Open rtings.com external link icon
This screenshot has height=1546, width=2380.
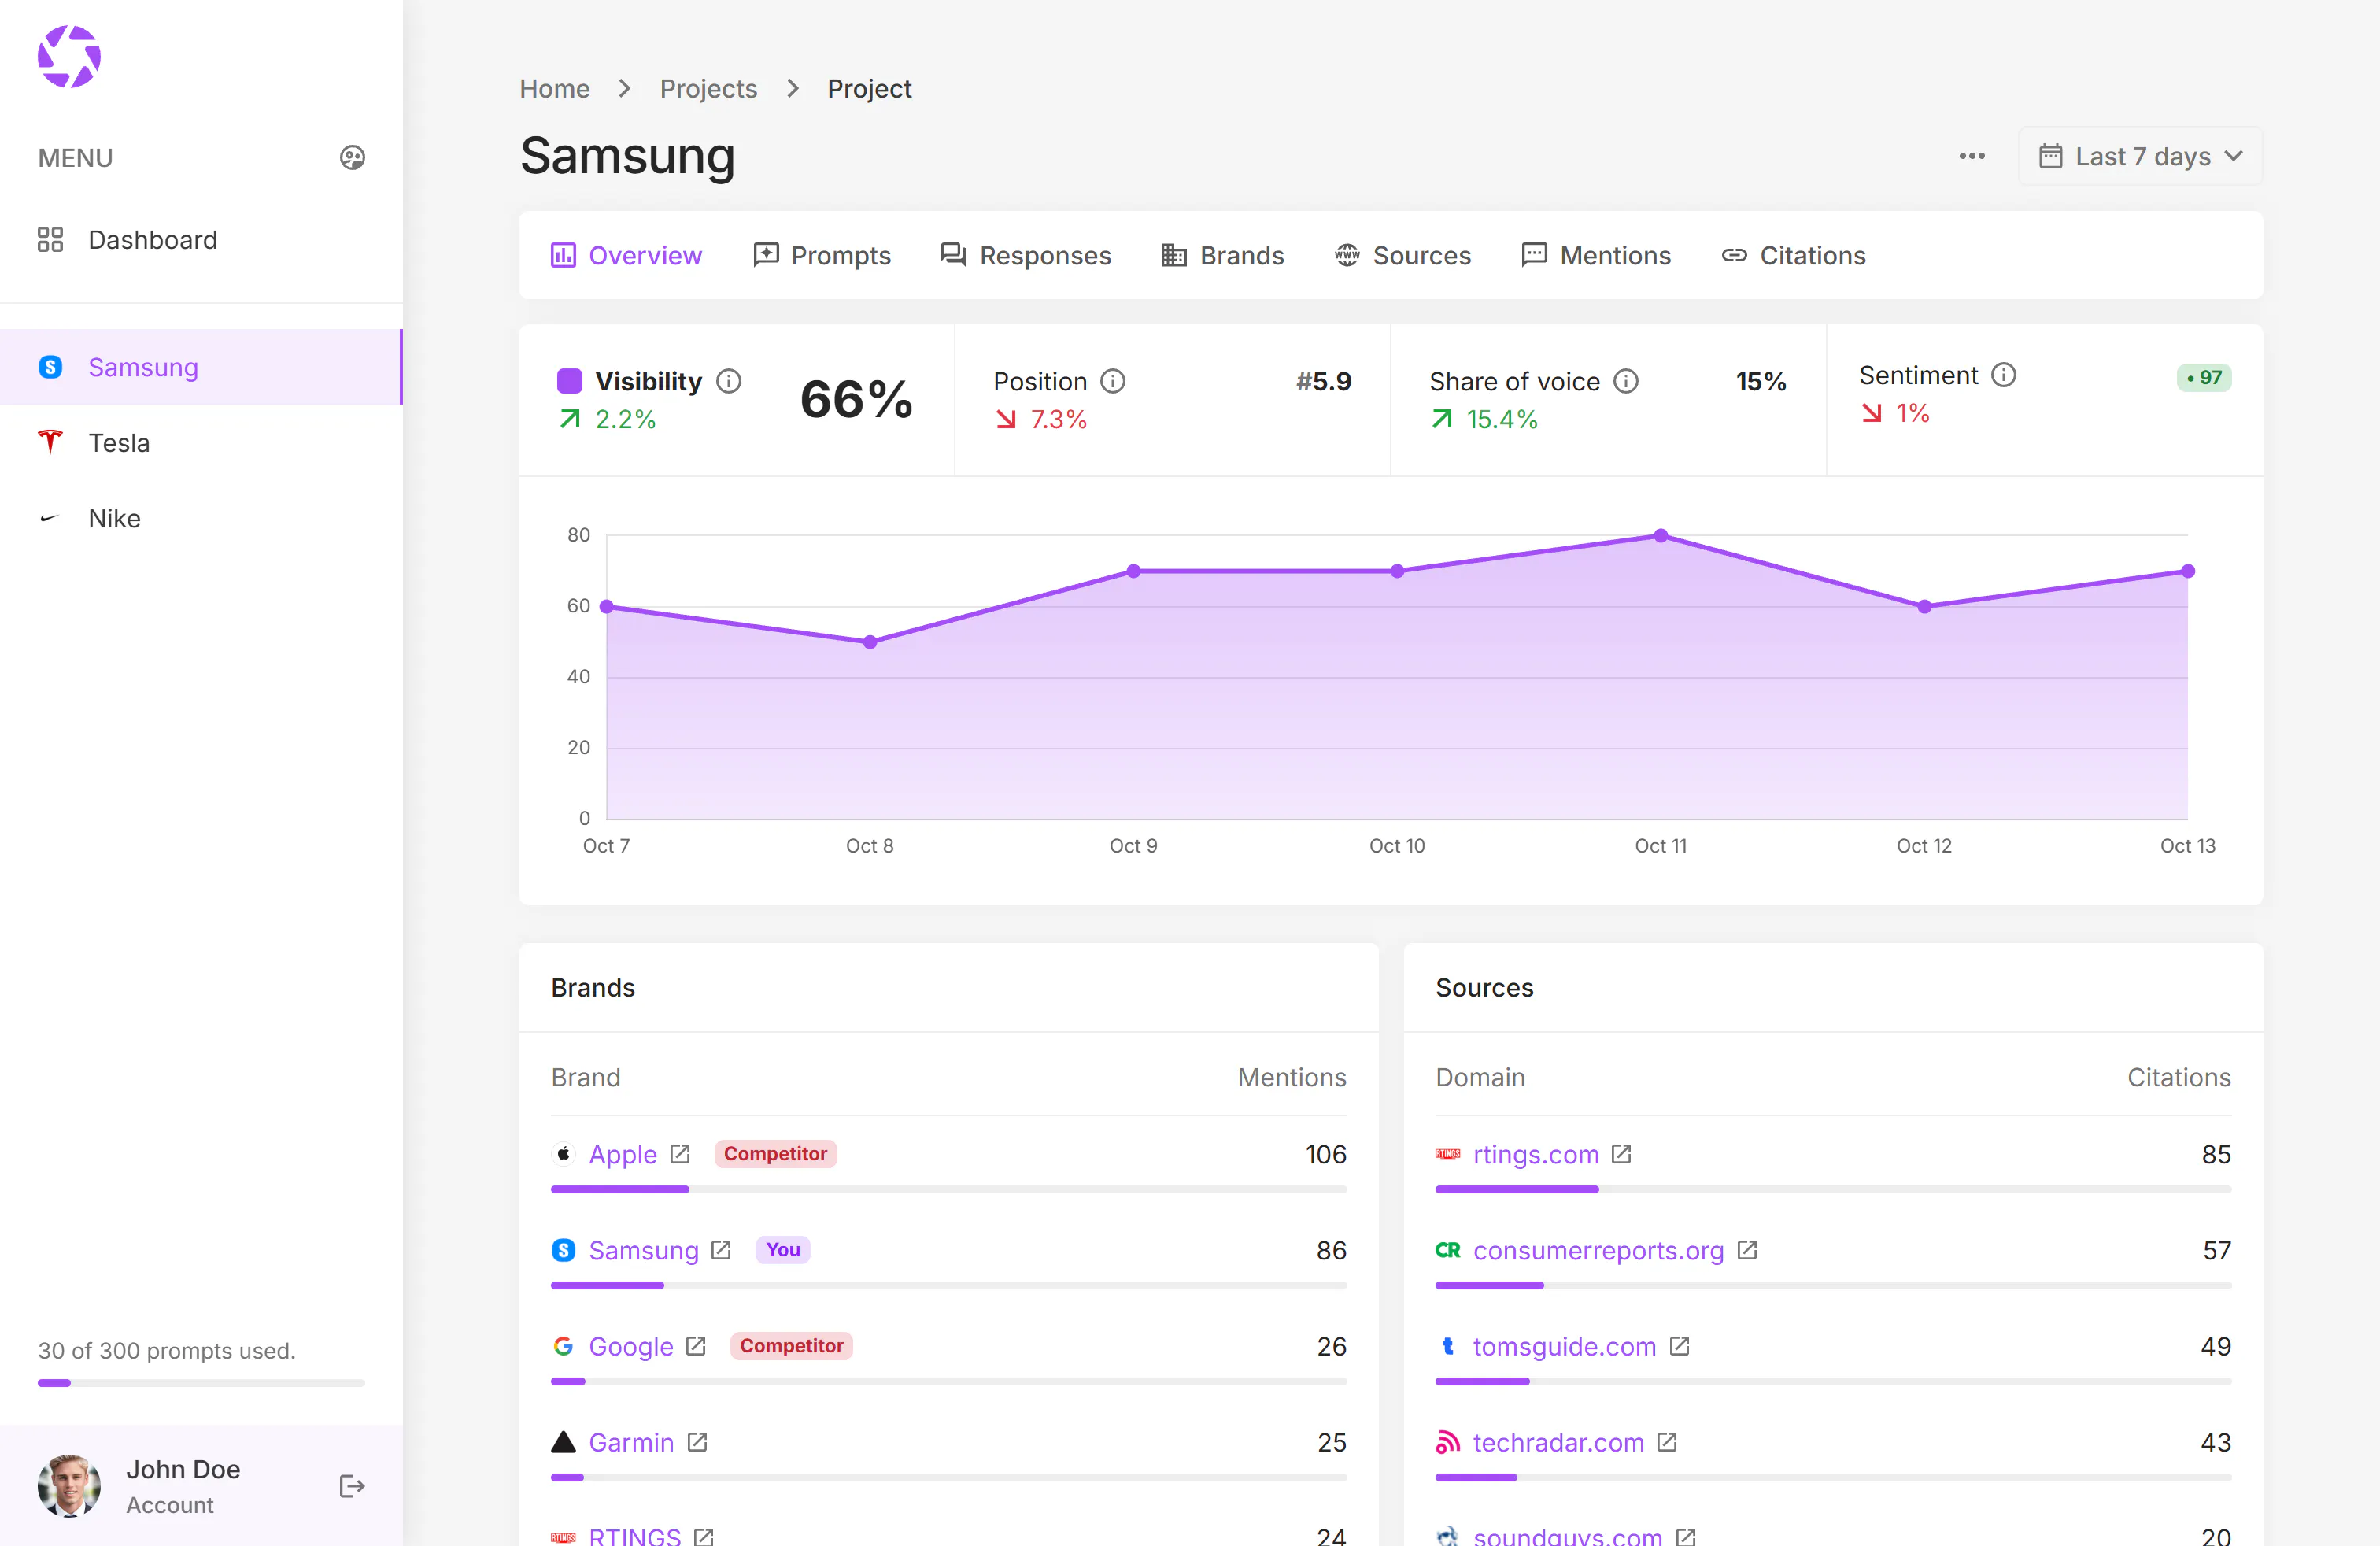(1621, 1154)
